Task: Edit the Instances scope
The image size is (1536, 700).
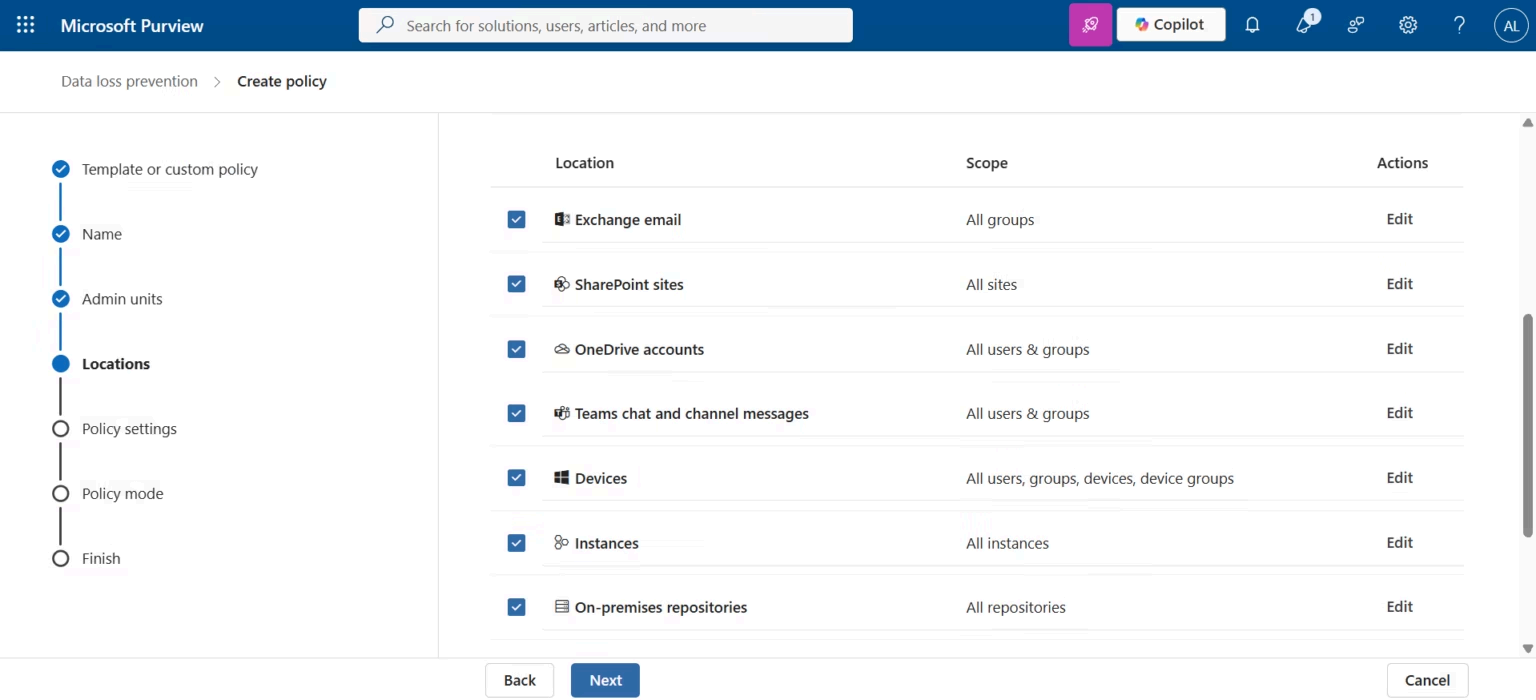Action: (1399, 543)
